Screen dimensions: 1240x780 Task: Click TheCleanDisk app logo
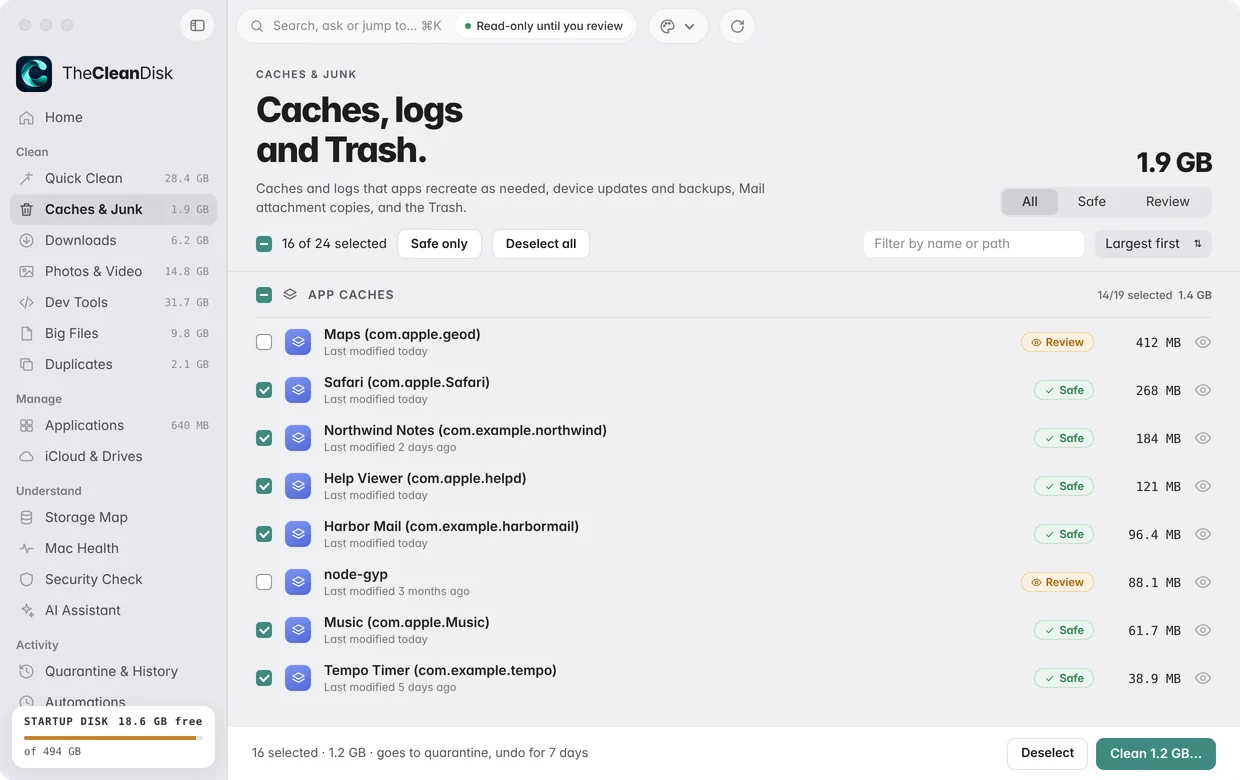[34, 73]
